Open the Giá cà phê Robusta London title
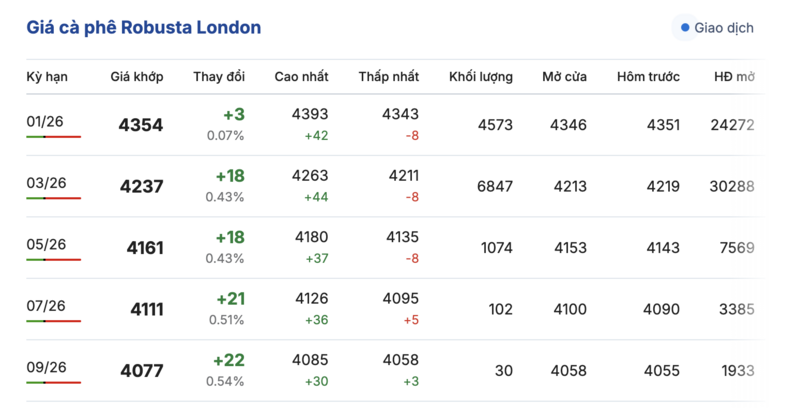The width and height of the screenshot is (800, 410). (144, 28)
